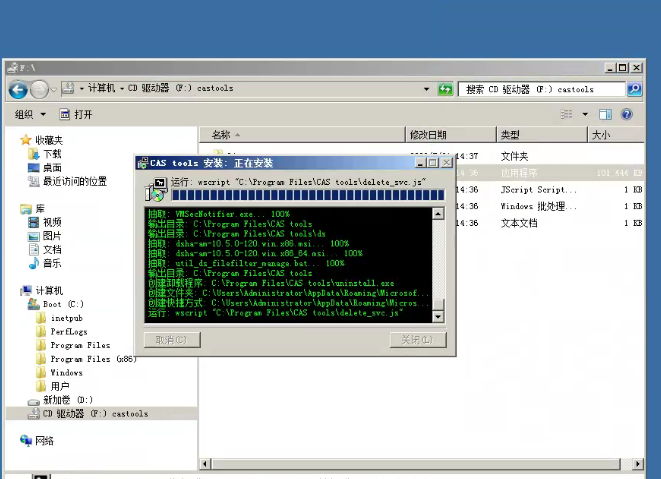This screenshot has height=479, width=661.
Task: Open 下载 folder in favorites
Action: [51, 154]
